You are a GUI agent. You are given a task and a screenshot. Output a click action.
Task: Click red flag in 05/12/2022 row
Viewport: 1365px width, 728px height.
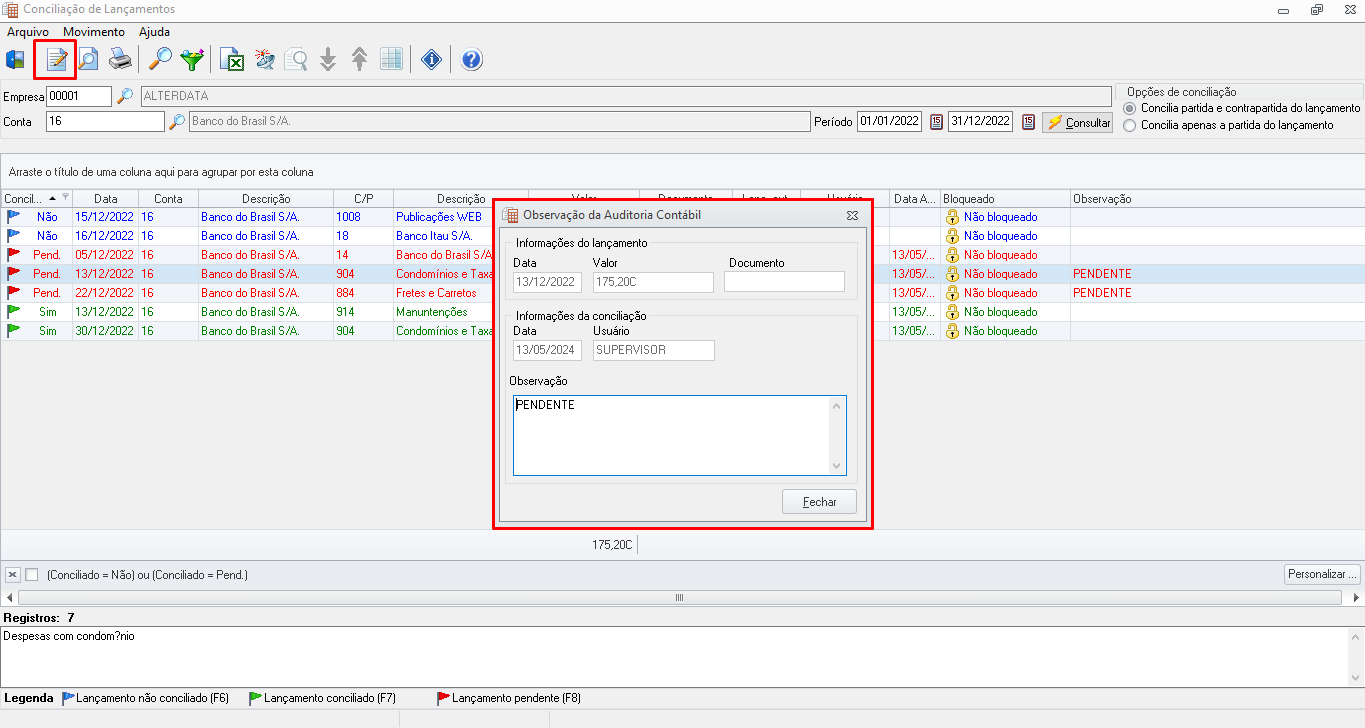coord(14,255)
